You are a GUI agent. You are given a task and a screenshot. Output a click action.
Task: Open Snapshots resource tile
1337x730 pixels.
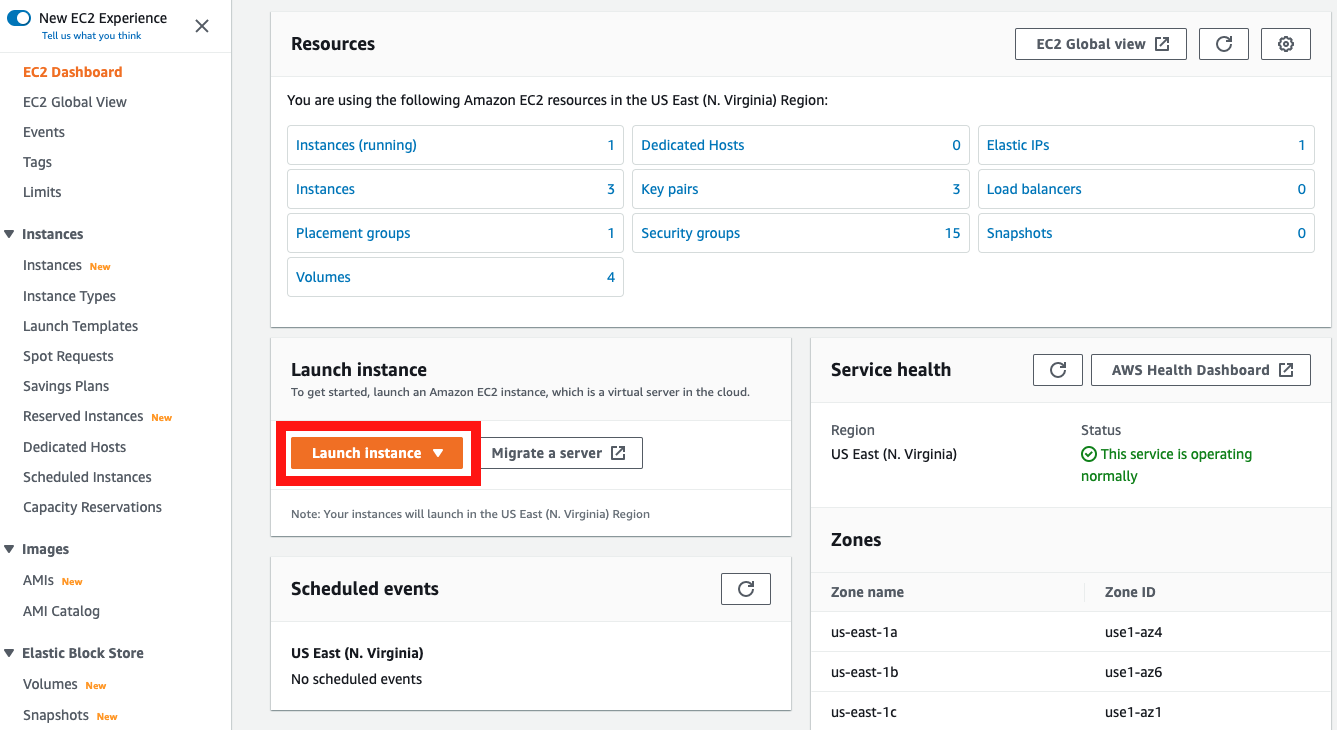tap(1146, 233)
